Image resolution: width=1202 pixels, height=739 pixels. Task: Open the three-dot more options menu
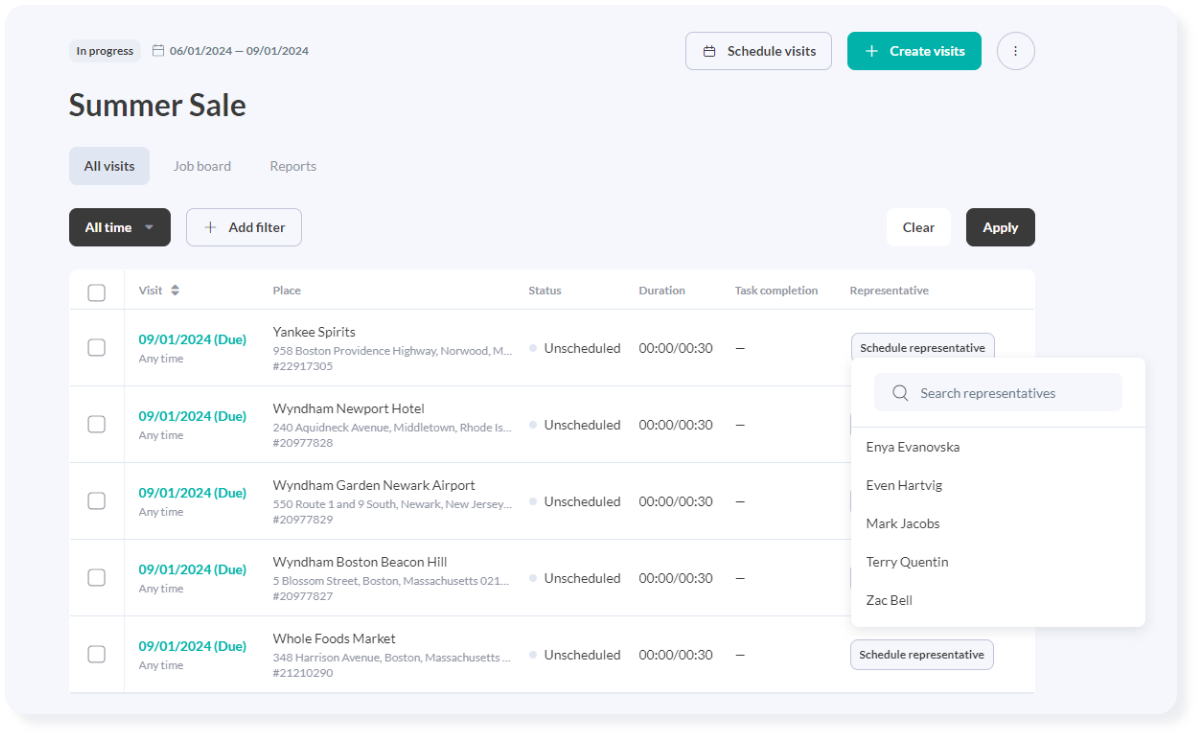click(1015, 51)
